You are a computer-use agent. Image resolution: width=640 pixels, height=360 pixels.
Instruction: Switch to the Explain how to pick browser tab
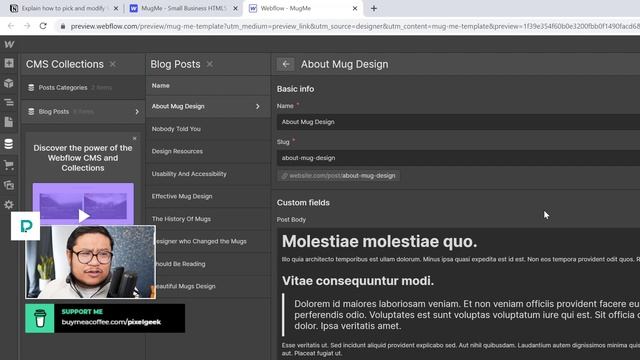click(x=64, y=8)
